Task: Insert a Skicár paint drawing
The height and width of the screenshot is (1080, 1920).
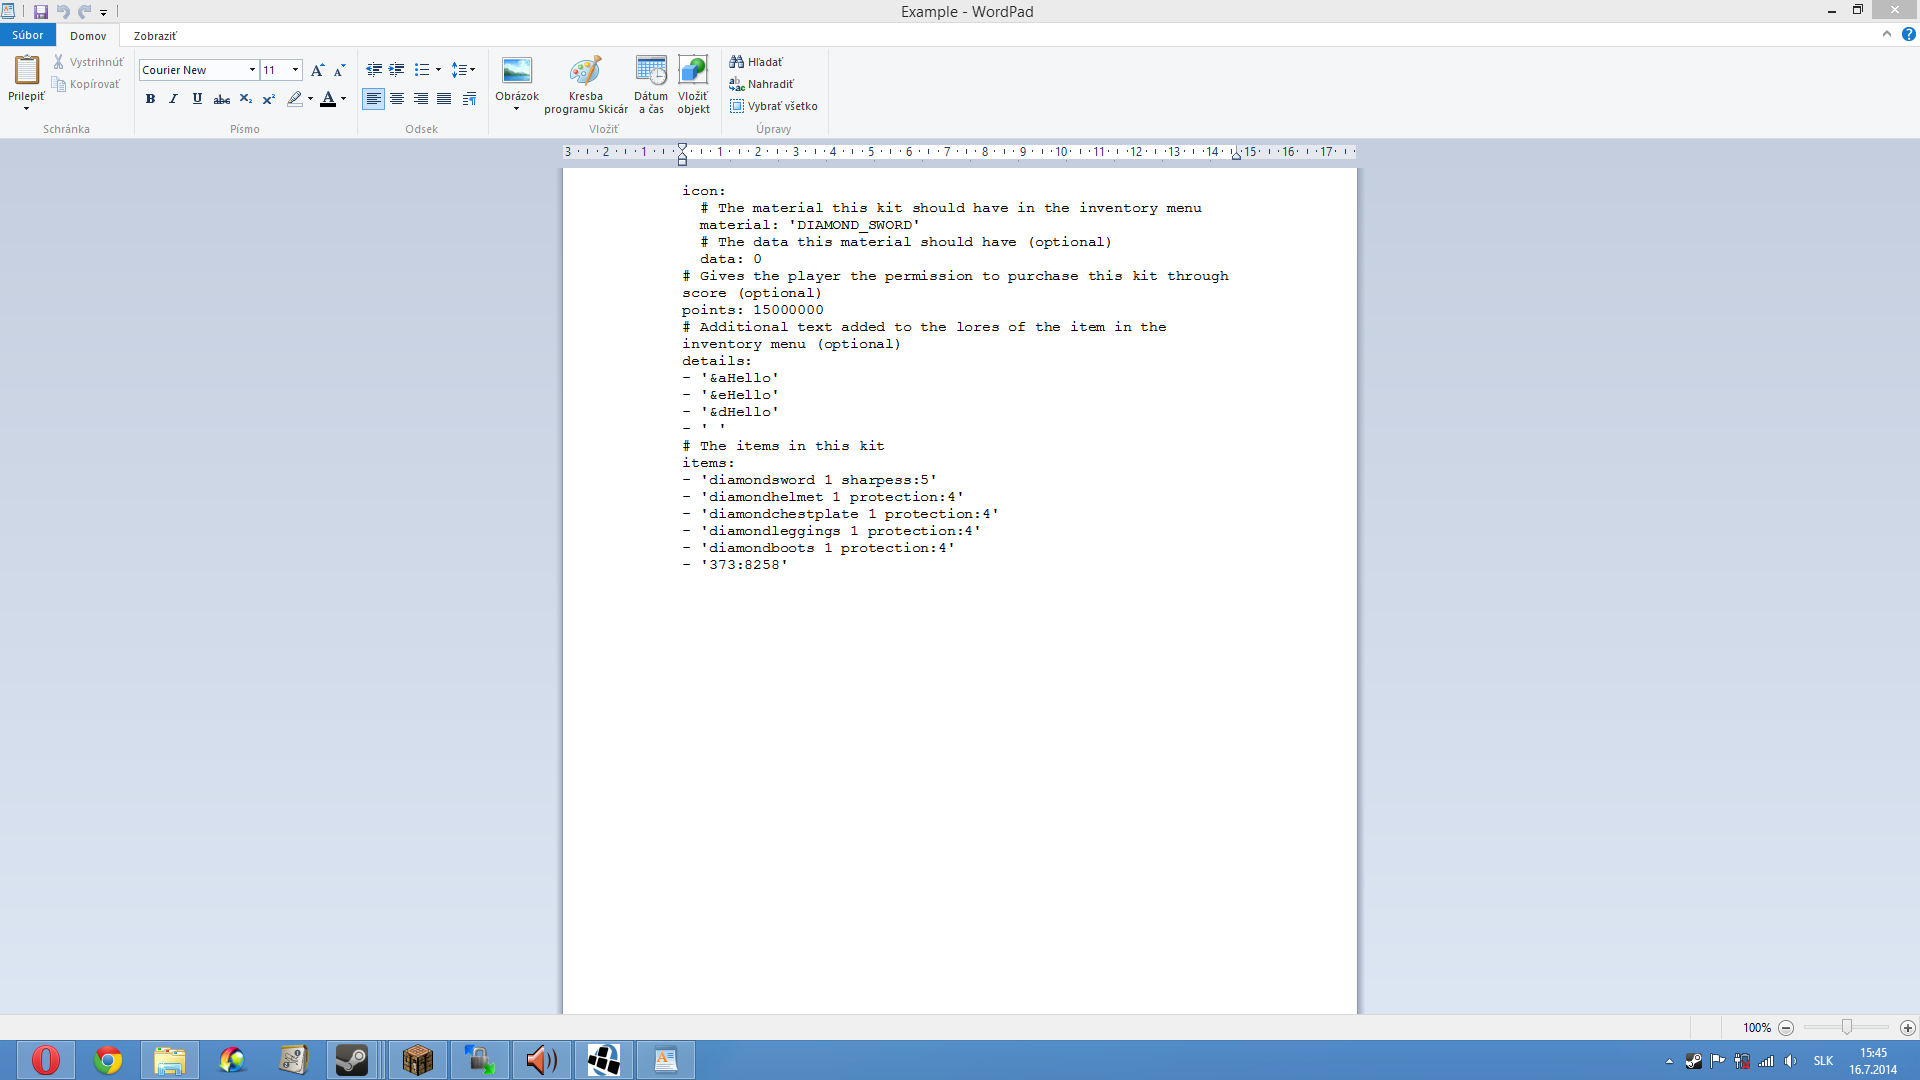Action: point(586,85)
